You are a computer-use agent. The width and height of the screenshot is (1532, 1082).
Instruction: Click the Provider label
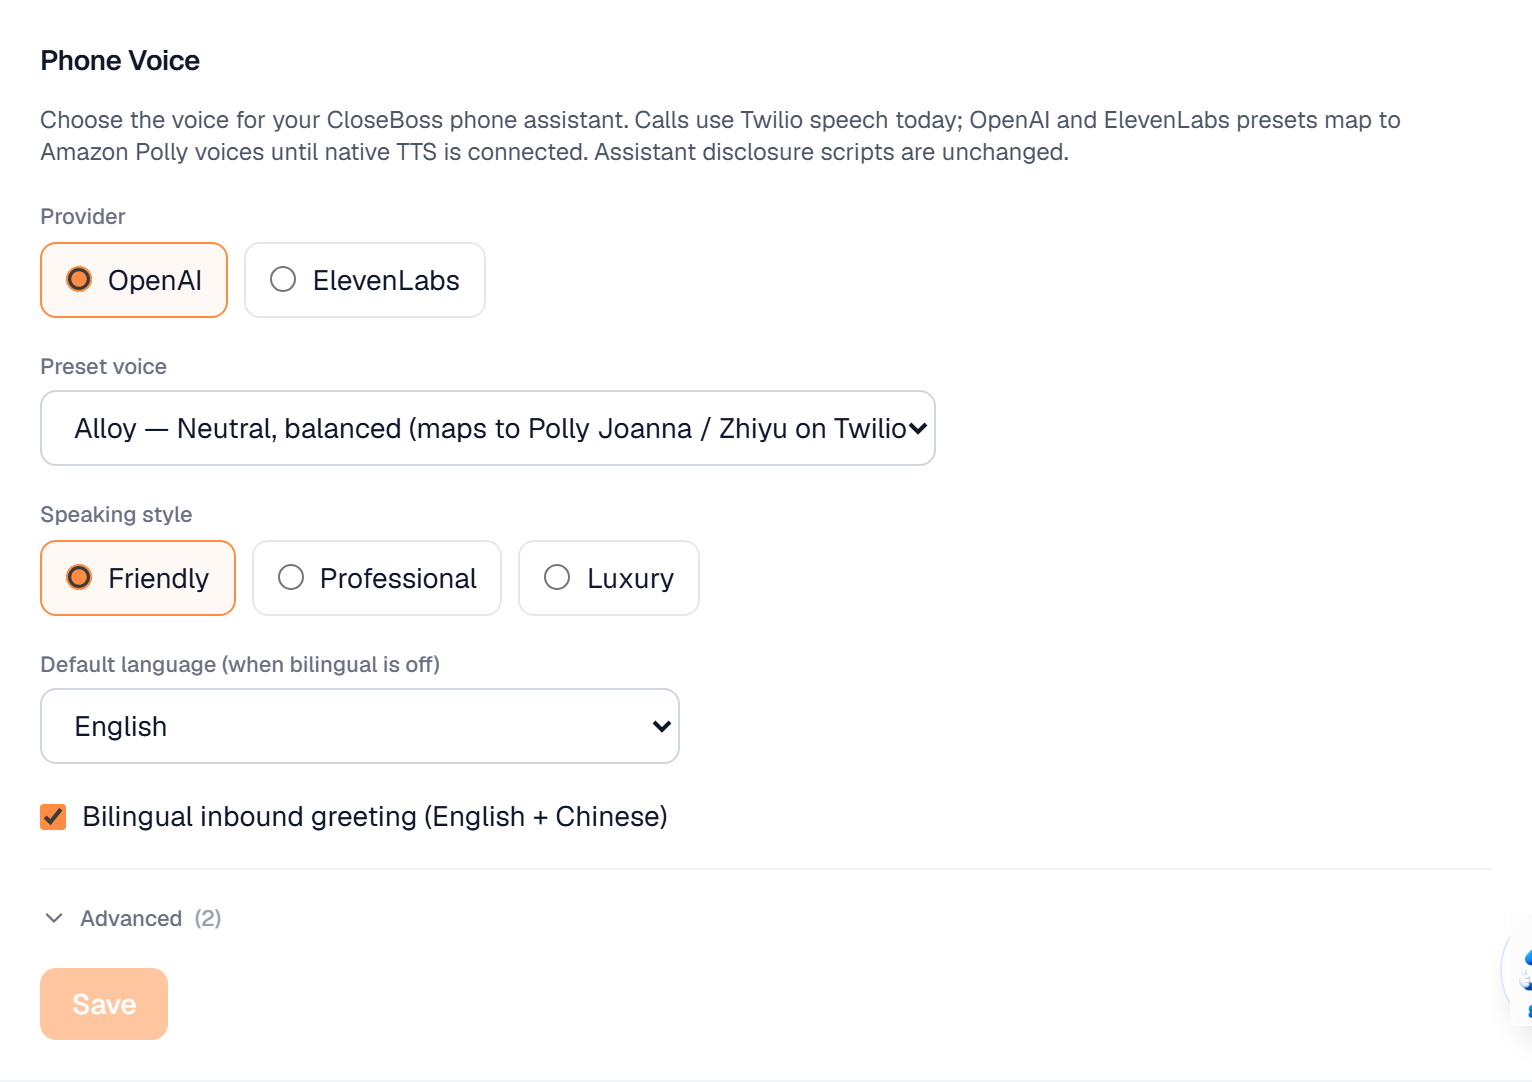83,217
